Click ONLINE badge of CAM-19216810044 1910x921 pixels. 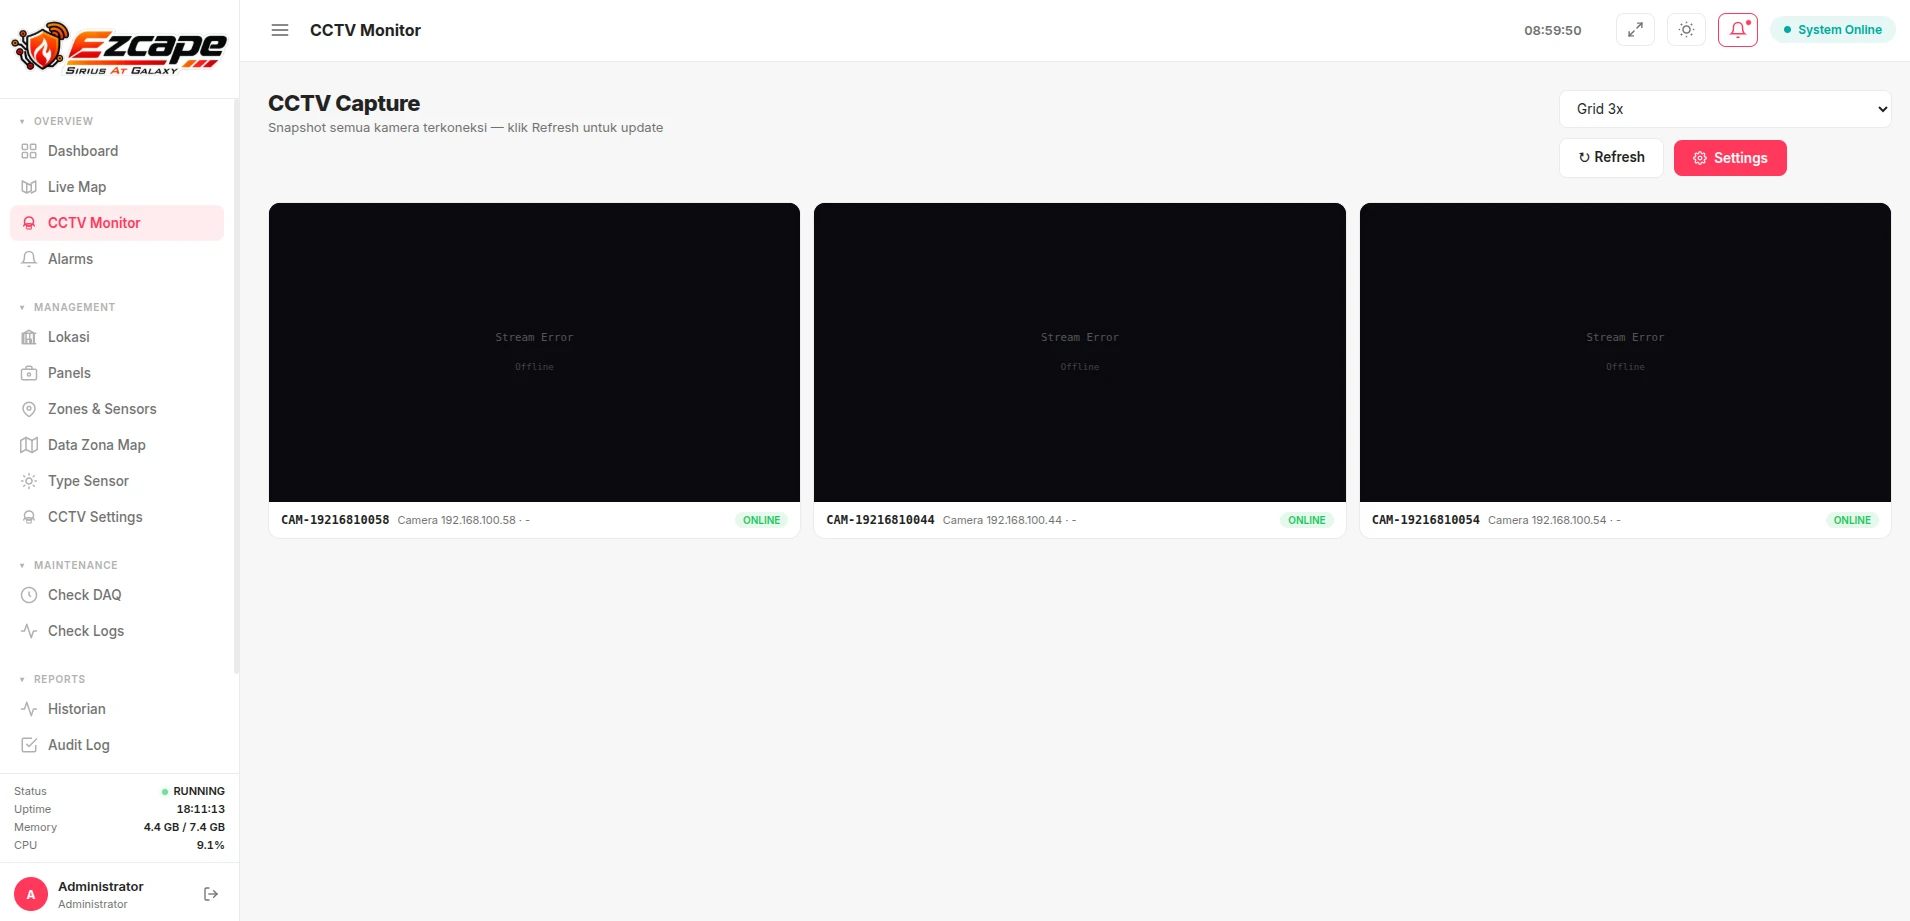tap(1307, 520)
